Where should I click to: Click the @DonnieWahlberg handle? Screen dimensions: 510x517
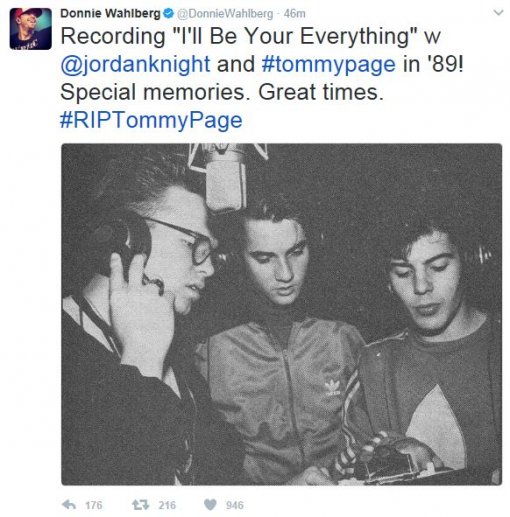coord(225,14)
